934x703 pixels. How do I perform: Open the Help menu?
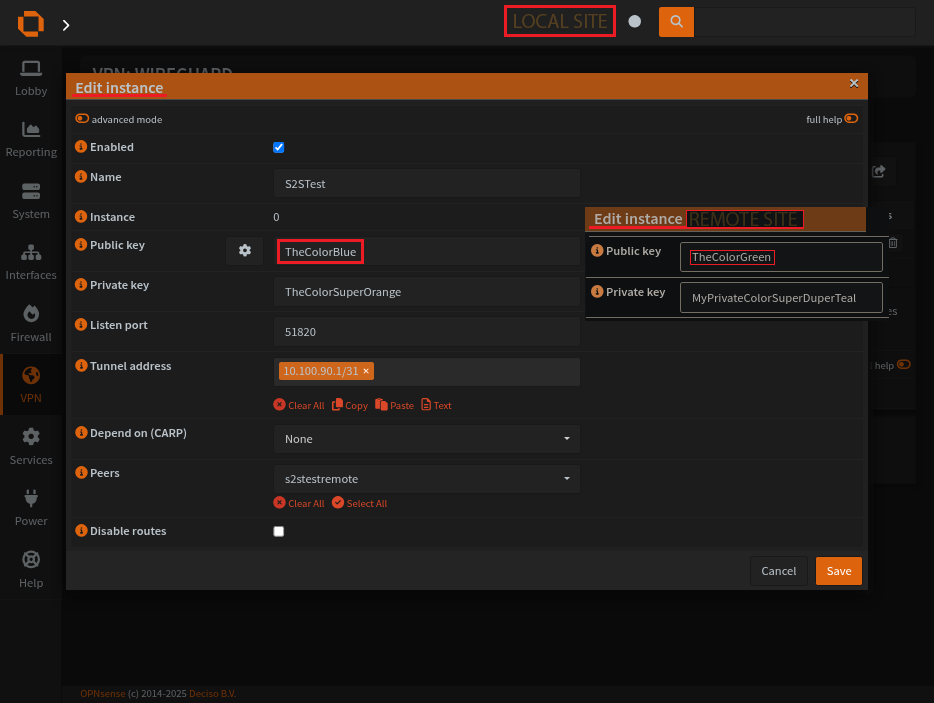(31, 570)
